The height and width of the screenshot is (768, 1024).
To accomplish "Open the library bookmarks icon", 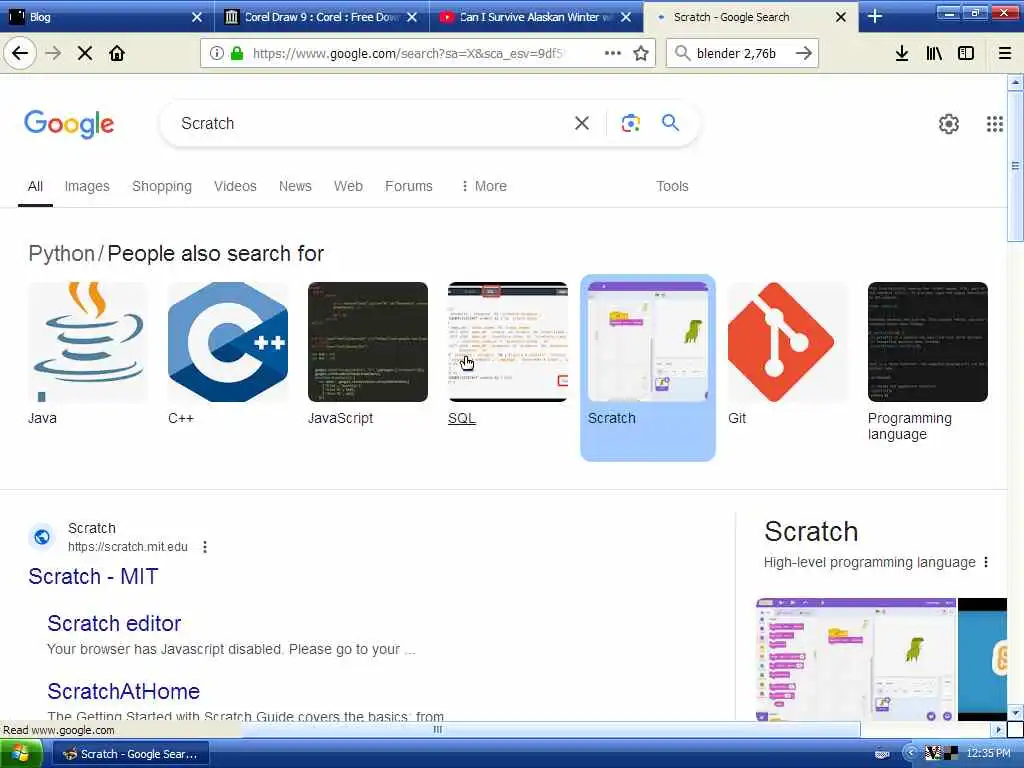I will tap(934, 53).
